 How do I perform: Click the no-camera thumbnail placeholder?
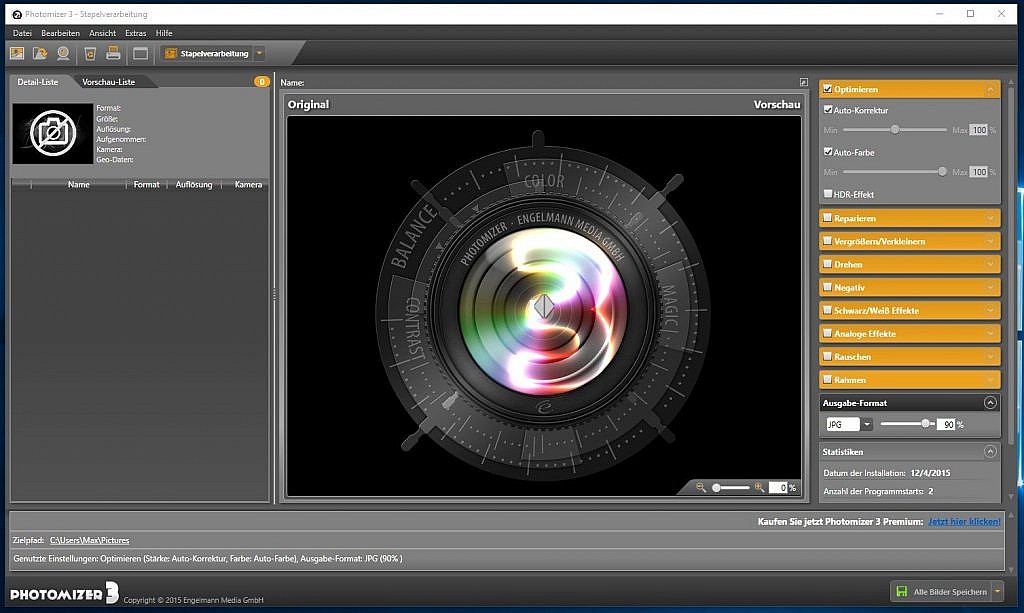click(x=53, y=134)
